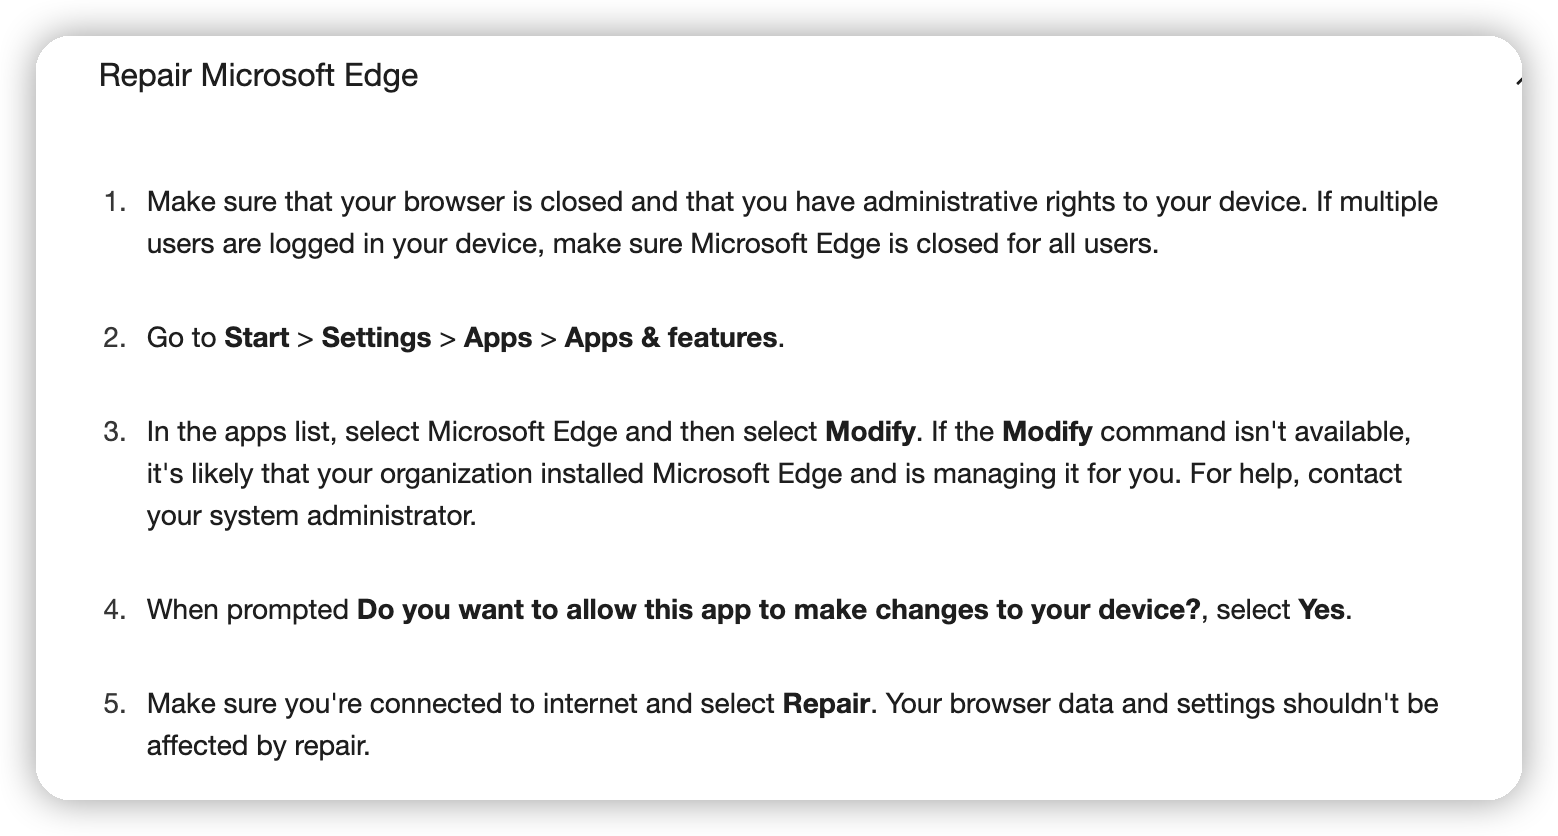Click the bold word Start in step 2
The width and height of the screenshot is (1558, 836).
pos(257,338)
